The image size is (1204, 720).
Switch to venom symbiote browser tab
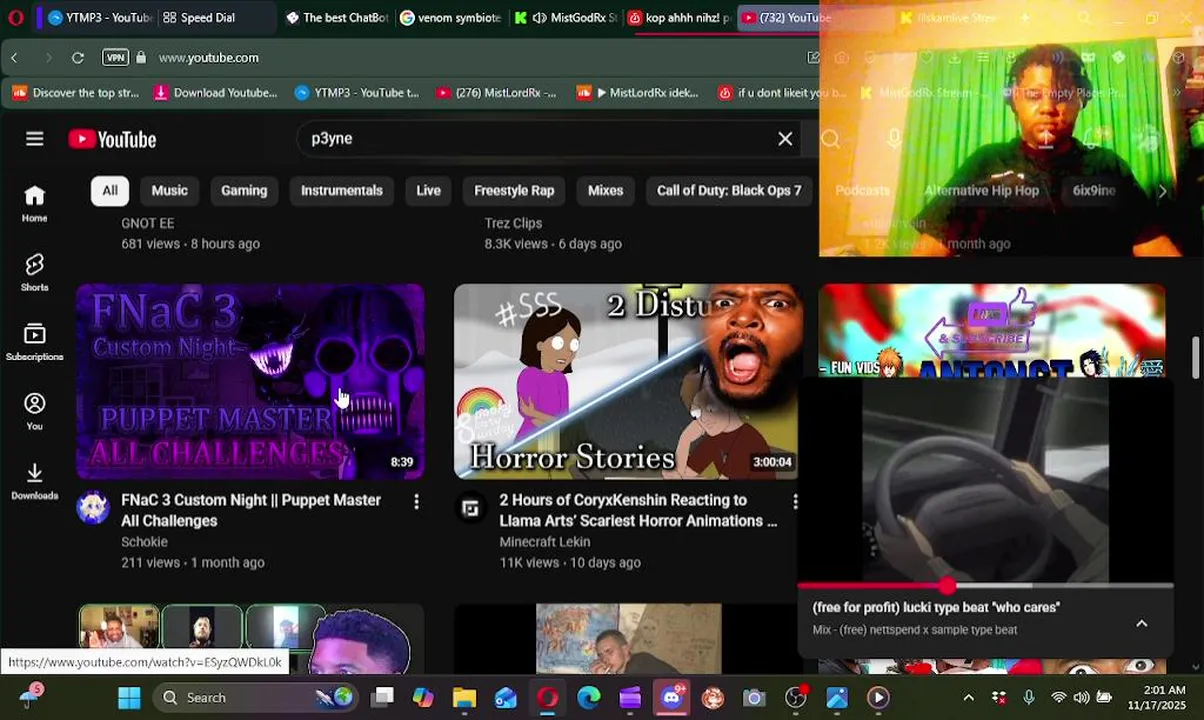click(450, 17)
